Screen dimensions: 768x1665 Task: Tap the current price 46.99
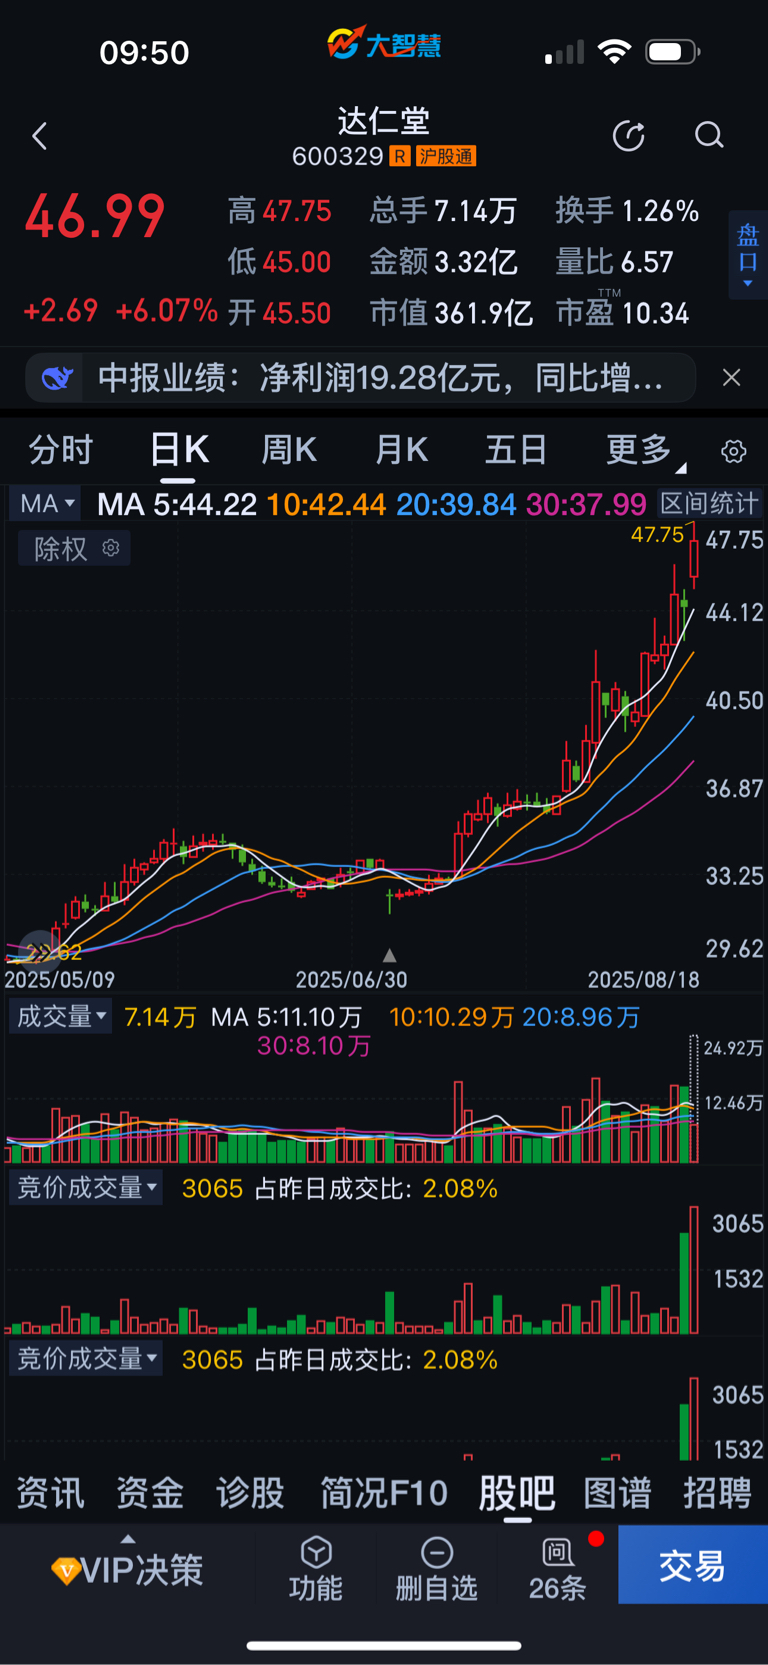pos(95,217)
